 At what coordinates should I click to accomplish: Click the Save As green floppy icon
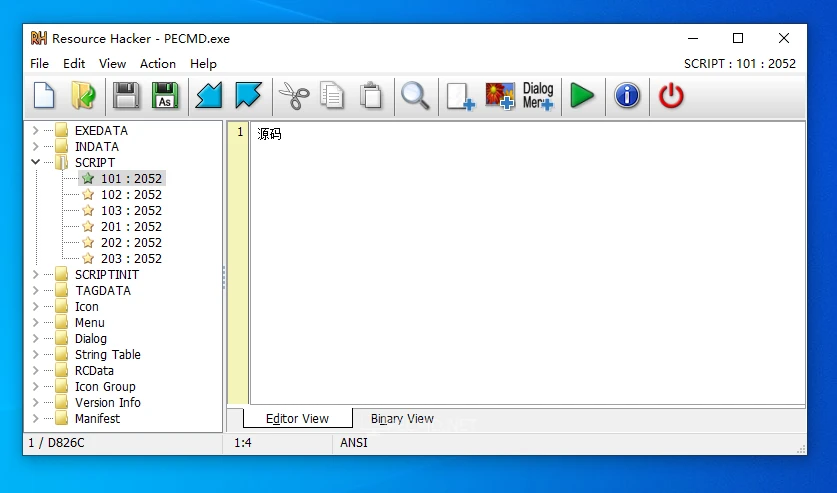(165, 96)
